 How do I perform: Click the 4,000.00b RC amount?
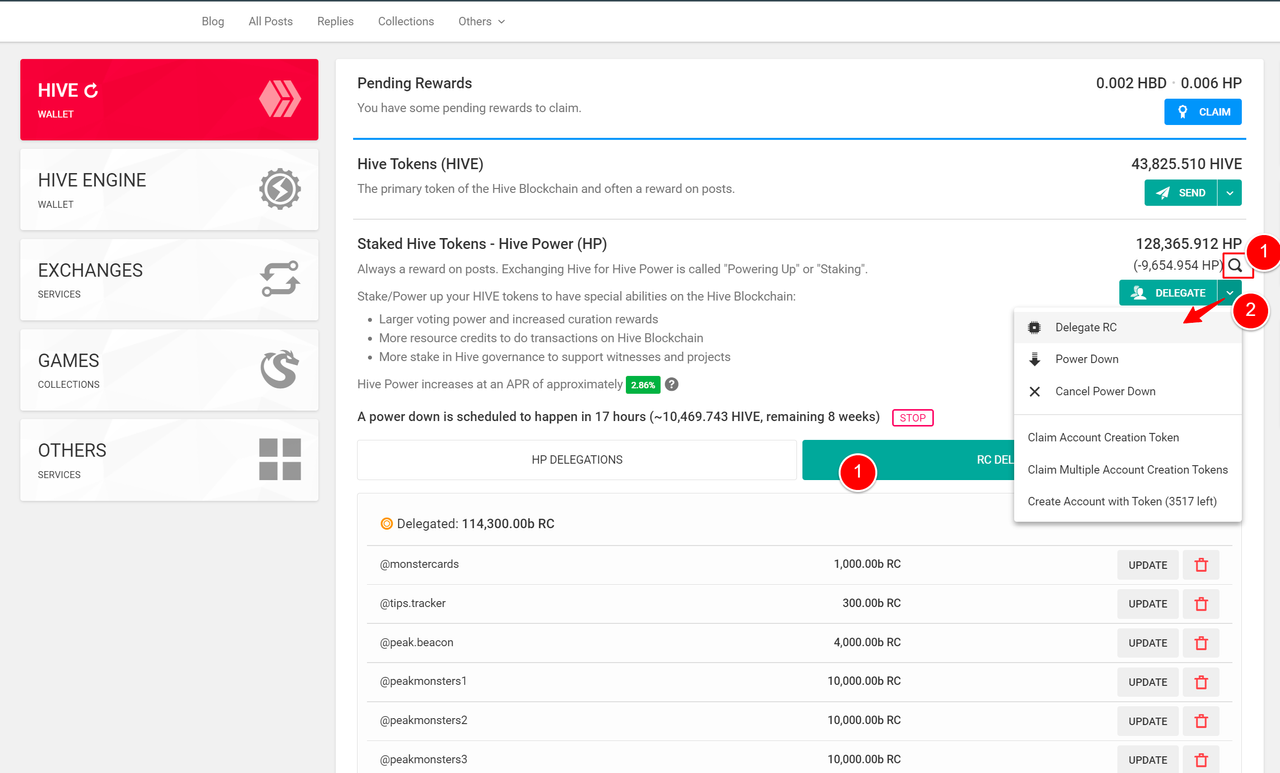[x=867, y=642]
